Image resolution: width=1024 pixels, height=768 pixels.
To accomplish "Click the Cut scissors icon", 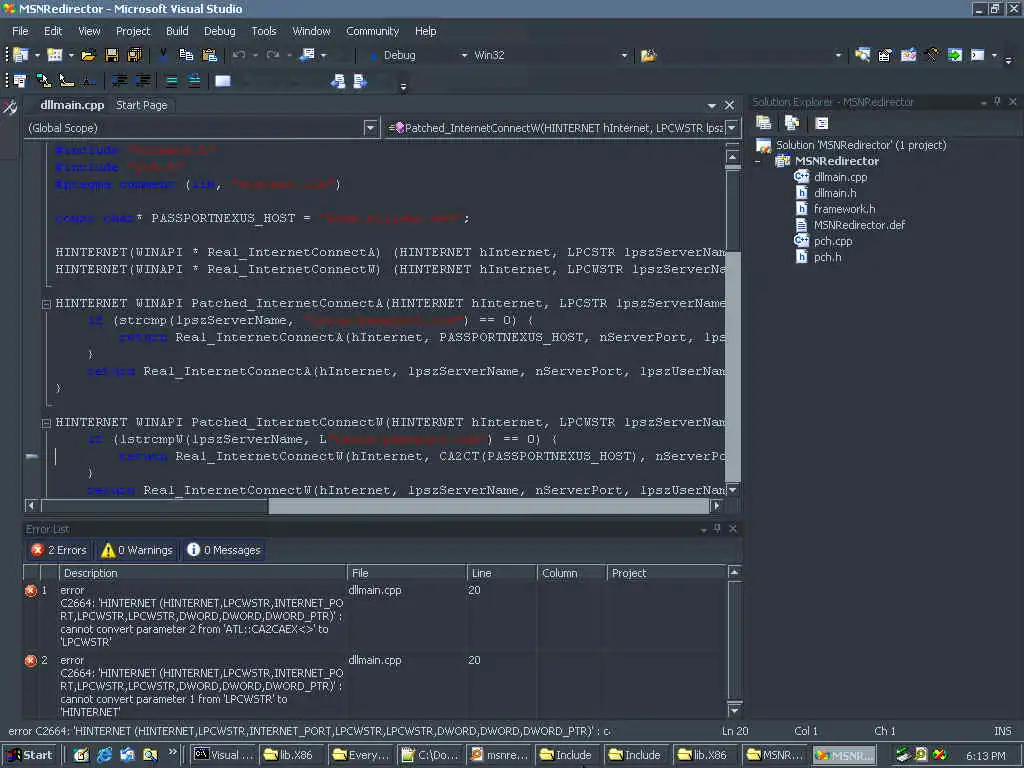I will [163, 55].
